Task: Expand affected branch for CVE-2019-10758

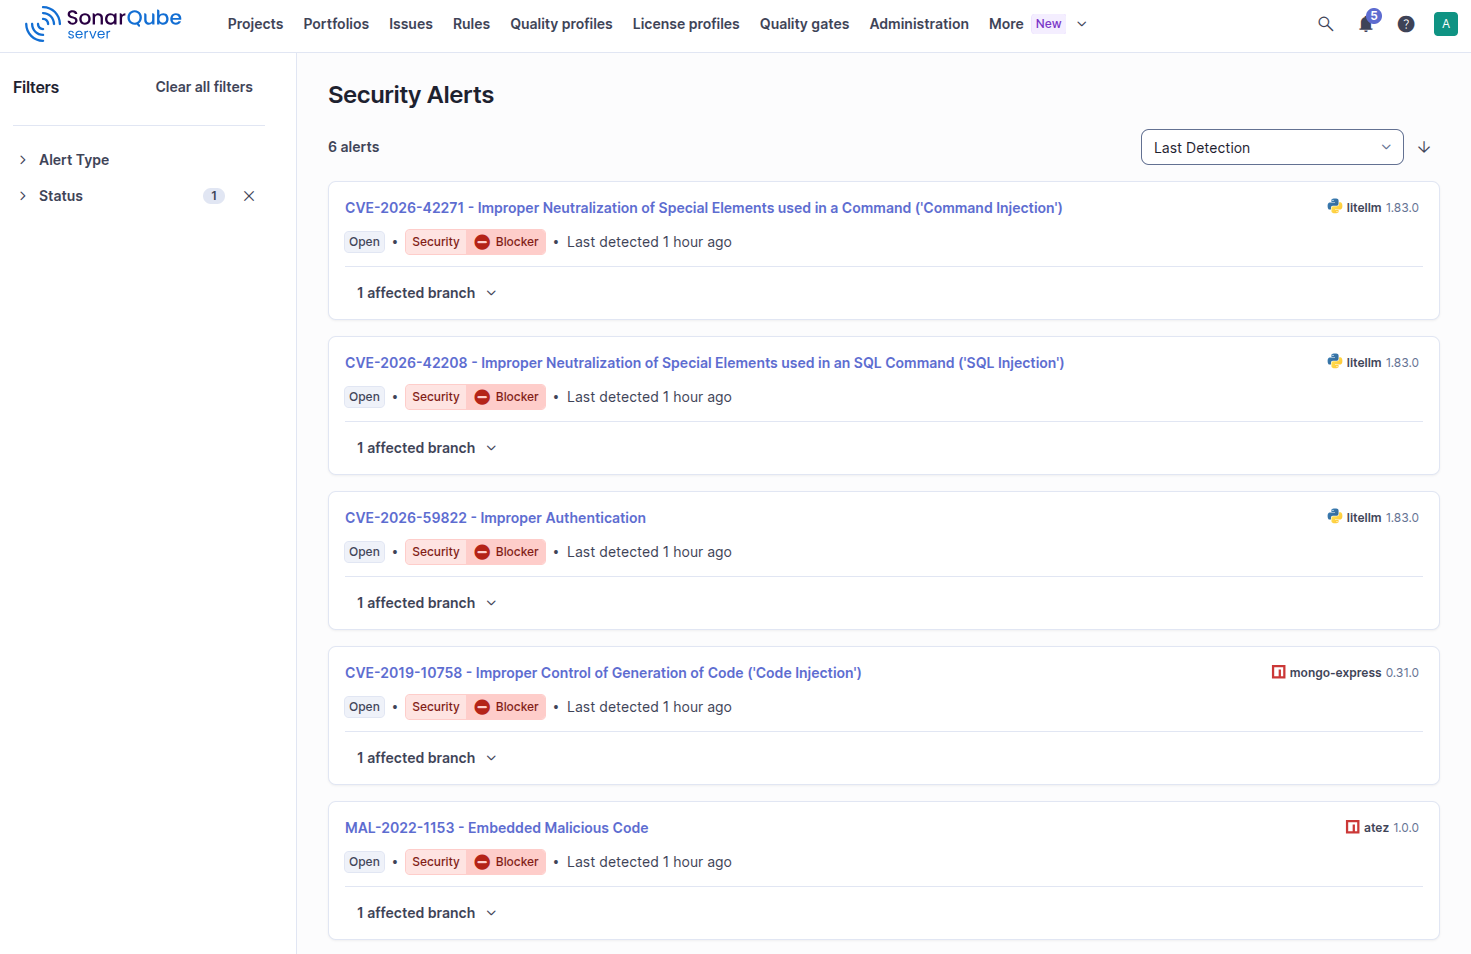Action: (427, 758)
